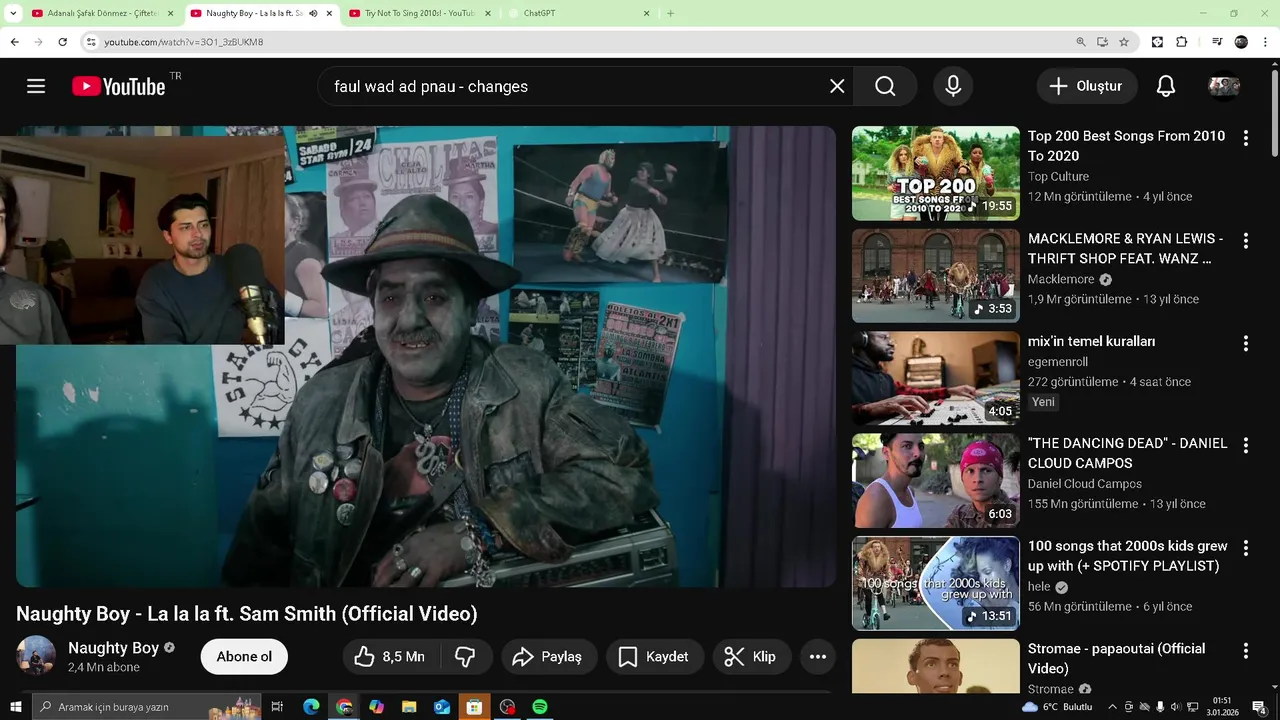Open the weather widget showing 6°C Bulutlu

click(1057, 707)
